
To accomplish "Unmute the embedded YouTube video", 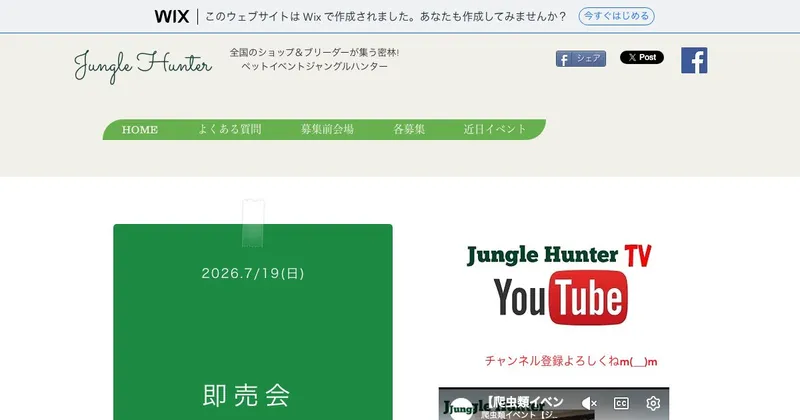I will click(589, 403).
